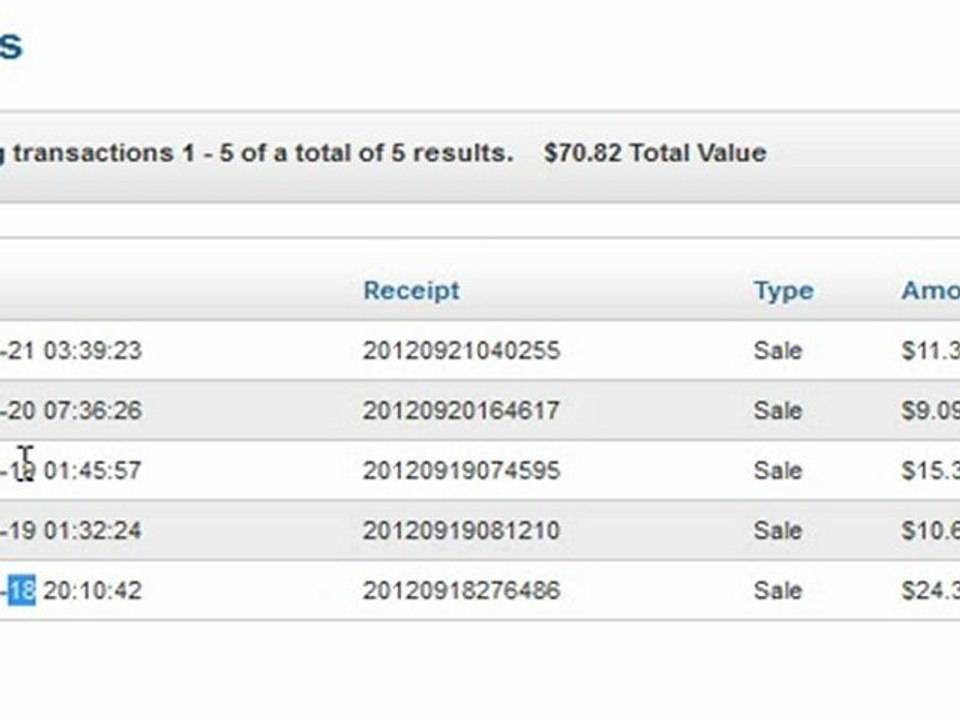Image resolution: width=960 pixels, height=720 pixels.
Task: Select receipt number 20120919074595
Action: [461, 470]
